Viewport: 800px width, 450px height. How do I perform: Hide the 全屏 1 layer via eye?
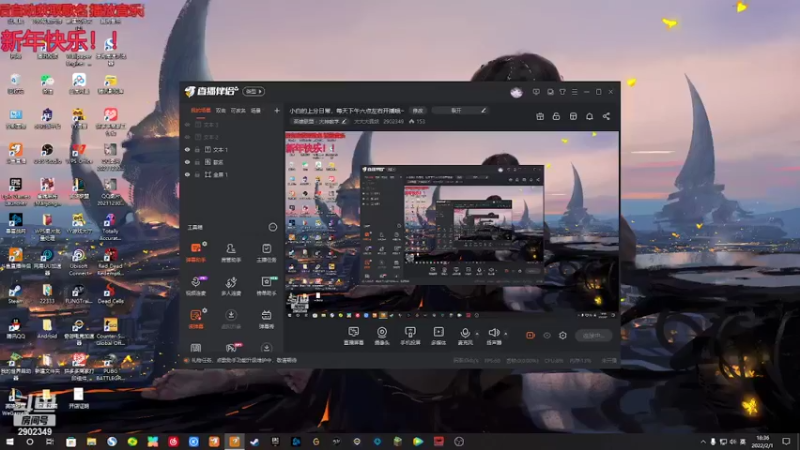coord(187,174)
